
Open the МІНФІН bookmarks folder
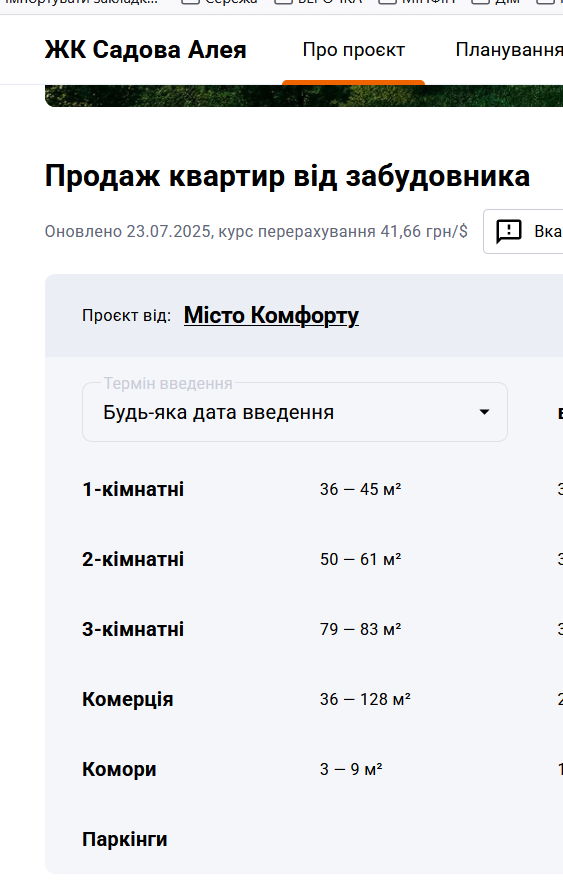pos(417,2)
